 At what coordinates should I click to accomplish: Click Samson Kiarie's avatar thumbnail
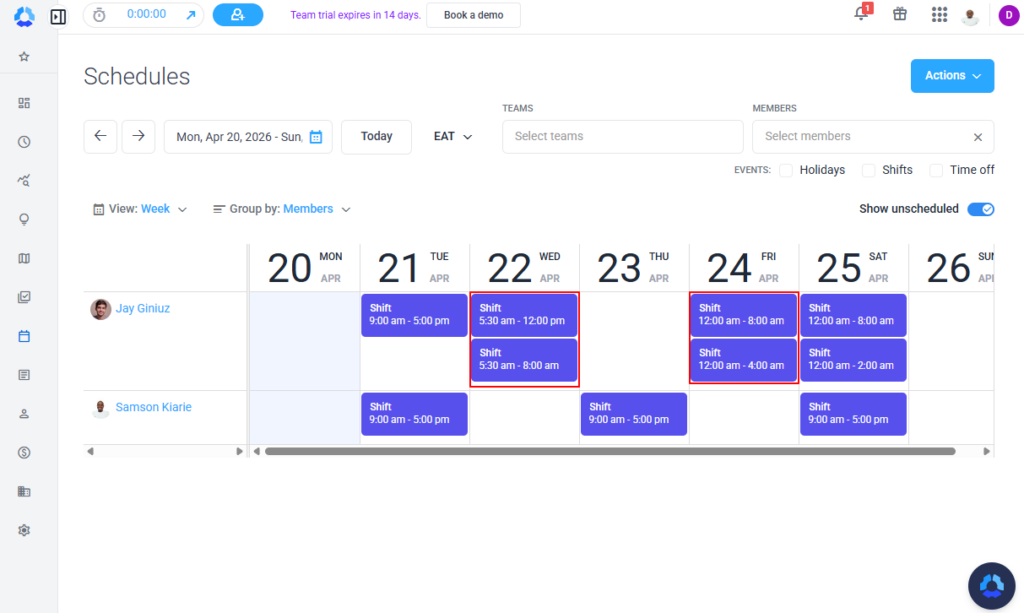[x=101, y=408]
